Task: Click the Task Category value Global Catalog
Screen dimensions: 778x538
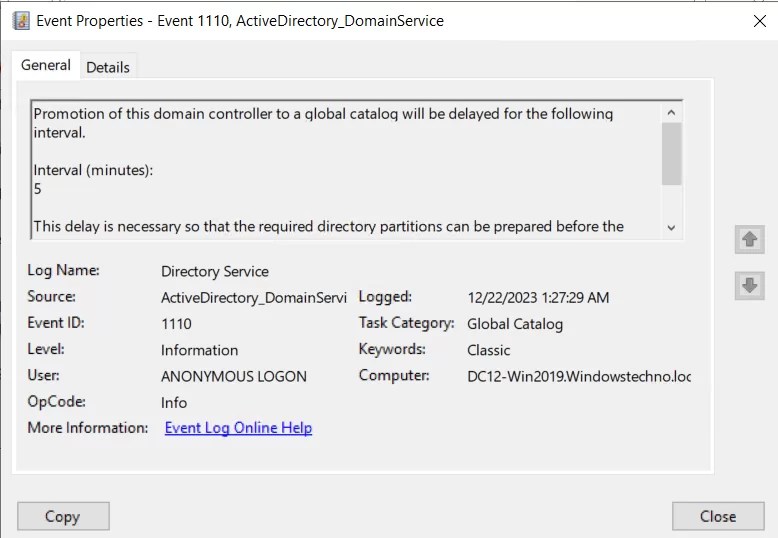Action: tap(515, 324)
